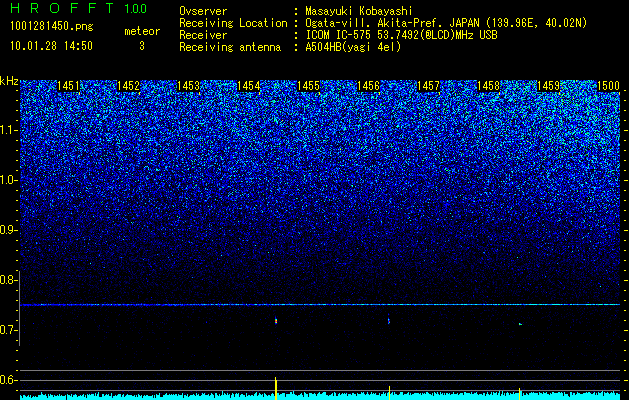
Task: Click the 1457 time label
Action: coord(428,86)
